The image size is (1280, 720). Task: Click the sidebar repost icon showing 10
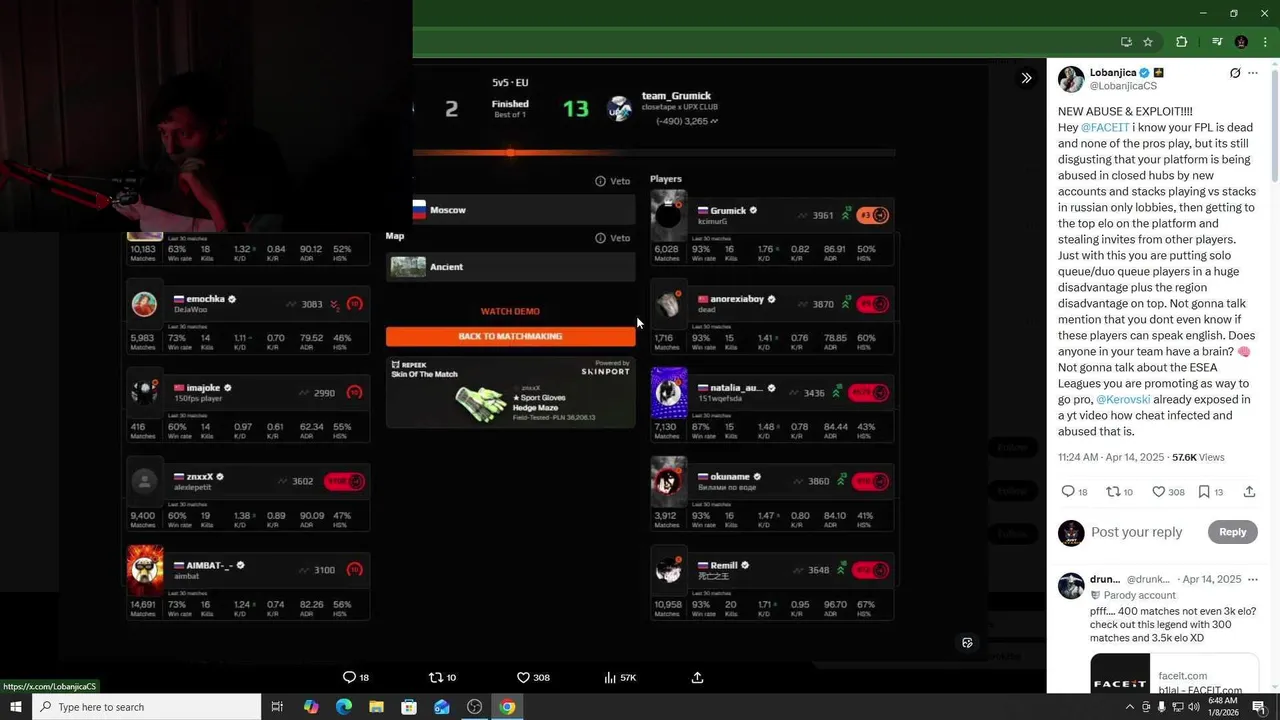(x=1112, y=491)
